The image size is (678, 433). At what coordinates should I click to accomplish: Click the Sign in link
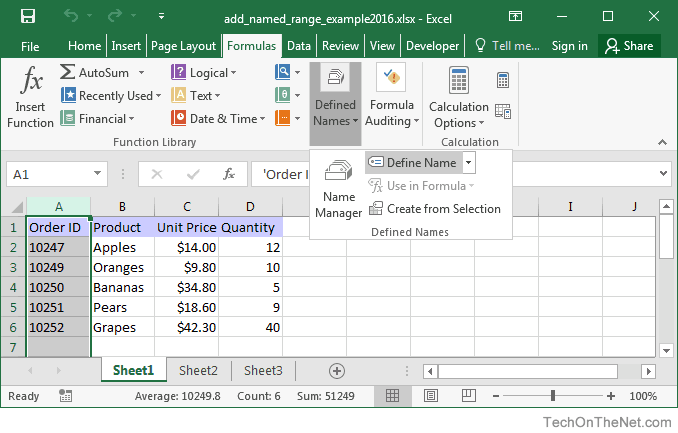569,46
